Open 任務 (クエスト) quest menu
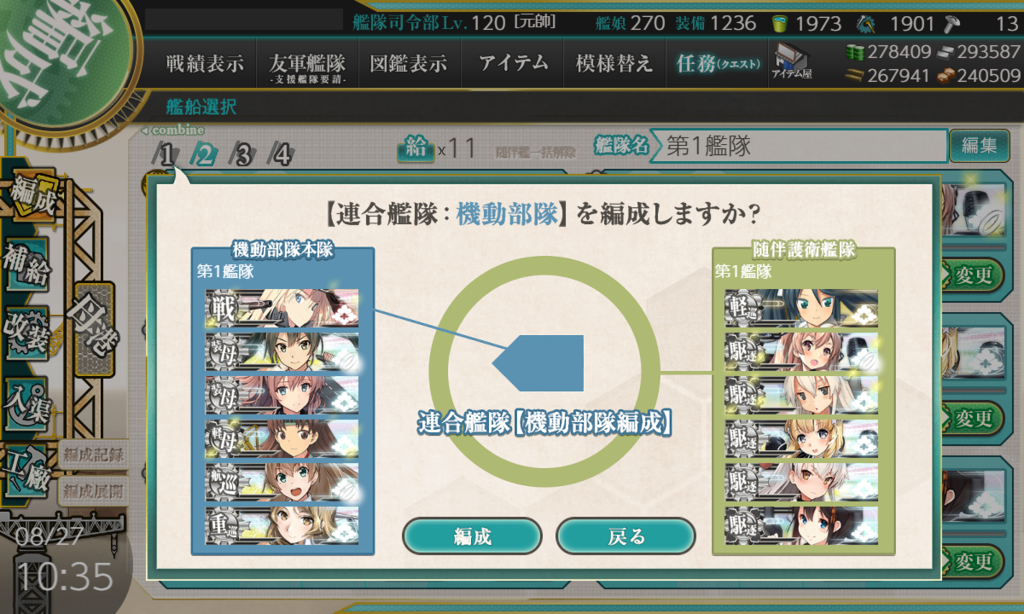The height and width of the screenshot is (614, 1024). coord(717,64)
